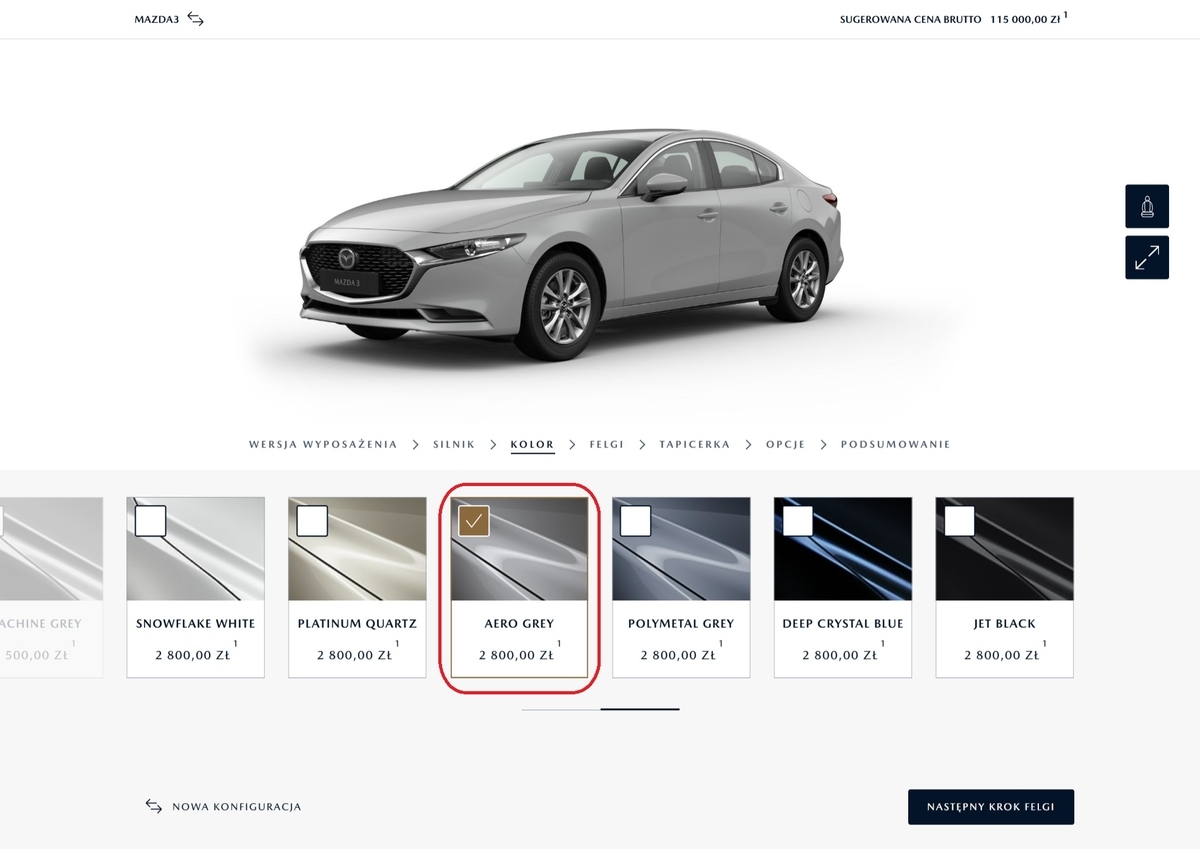Select the Deep Crystal Blue checkbox
This screenshot has width=1200, height=849.
(798, 521)
